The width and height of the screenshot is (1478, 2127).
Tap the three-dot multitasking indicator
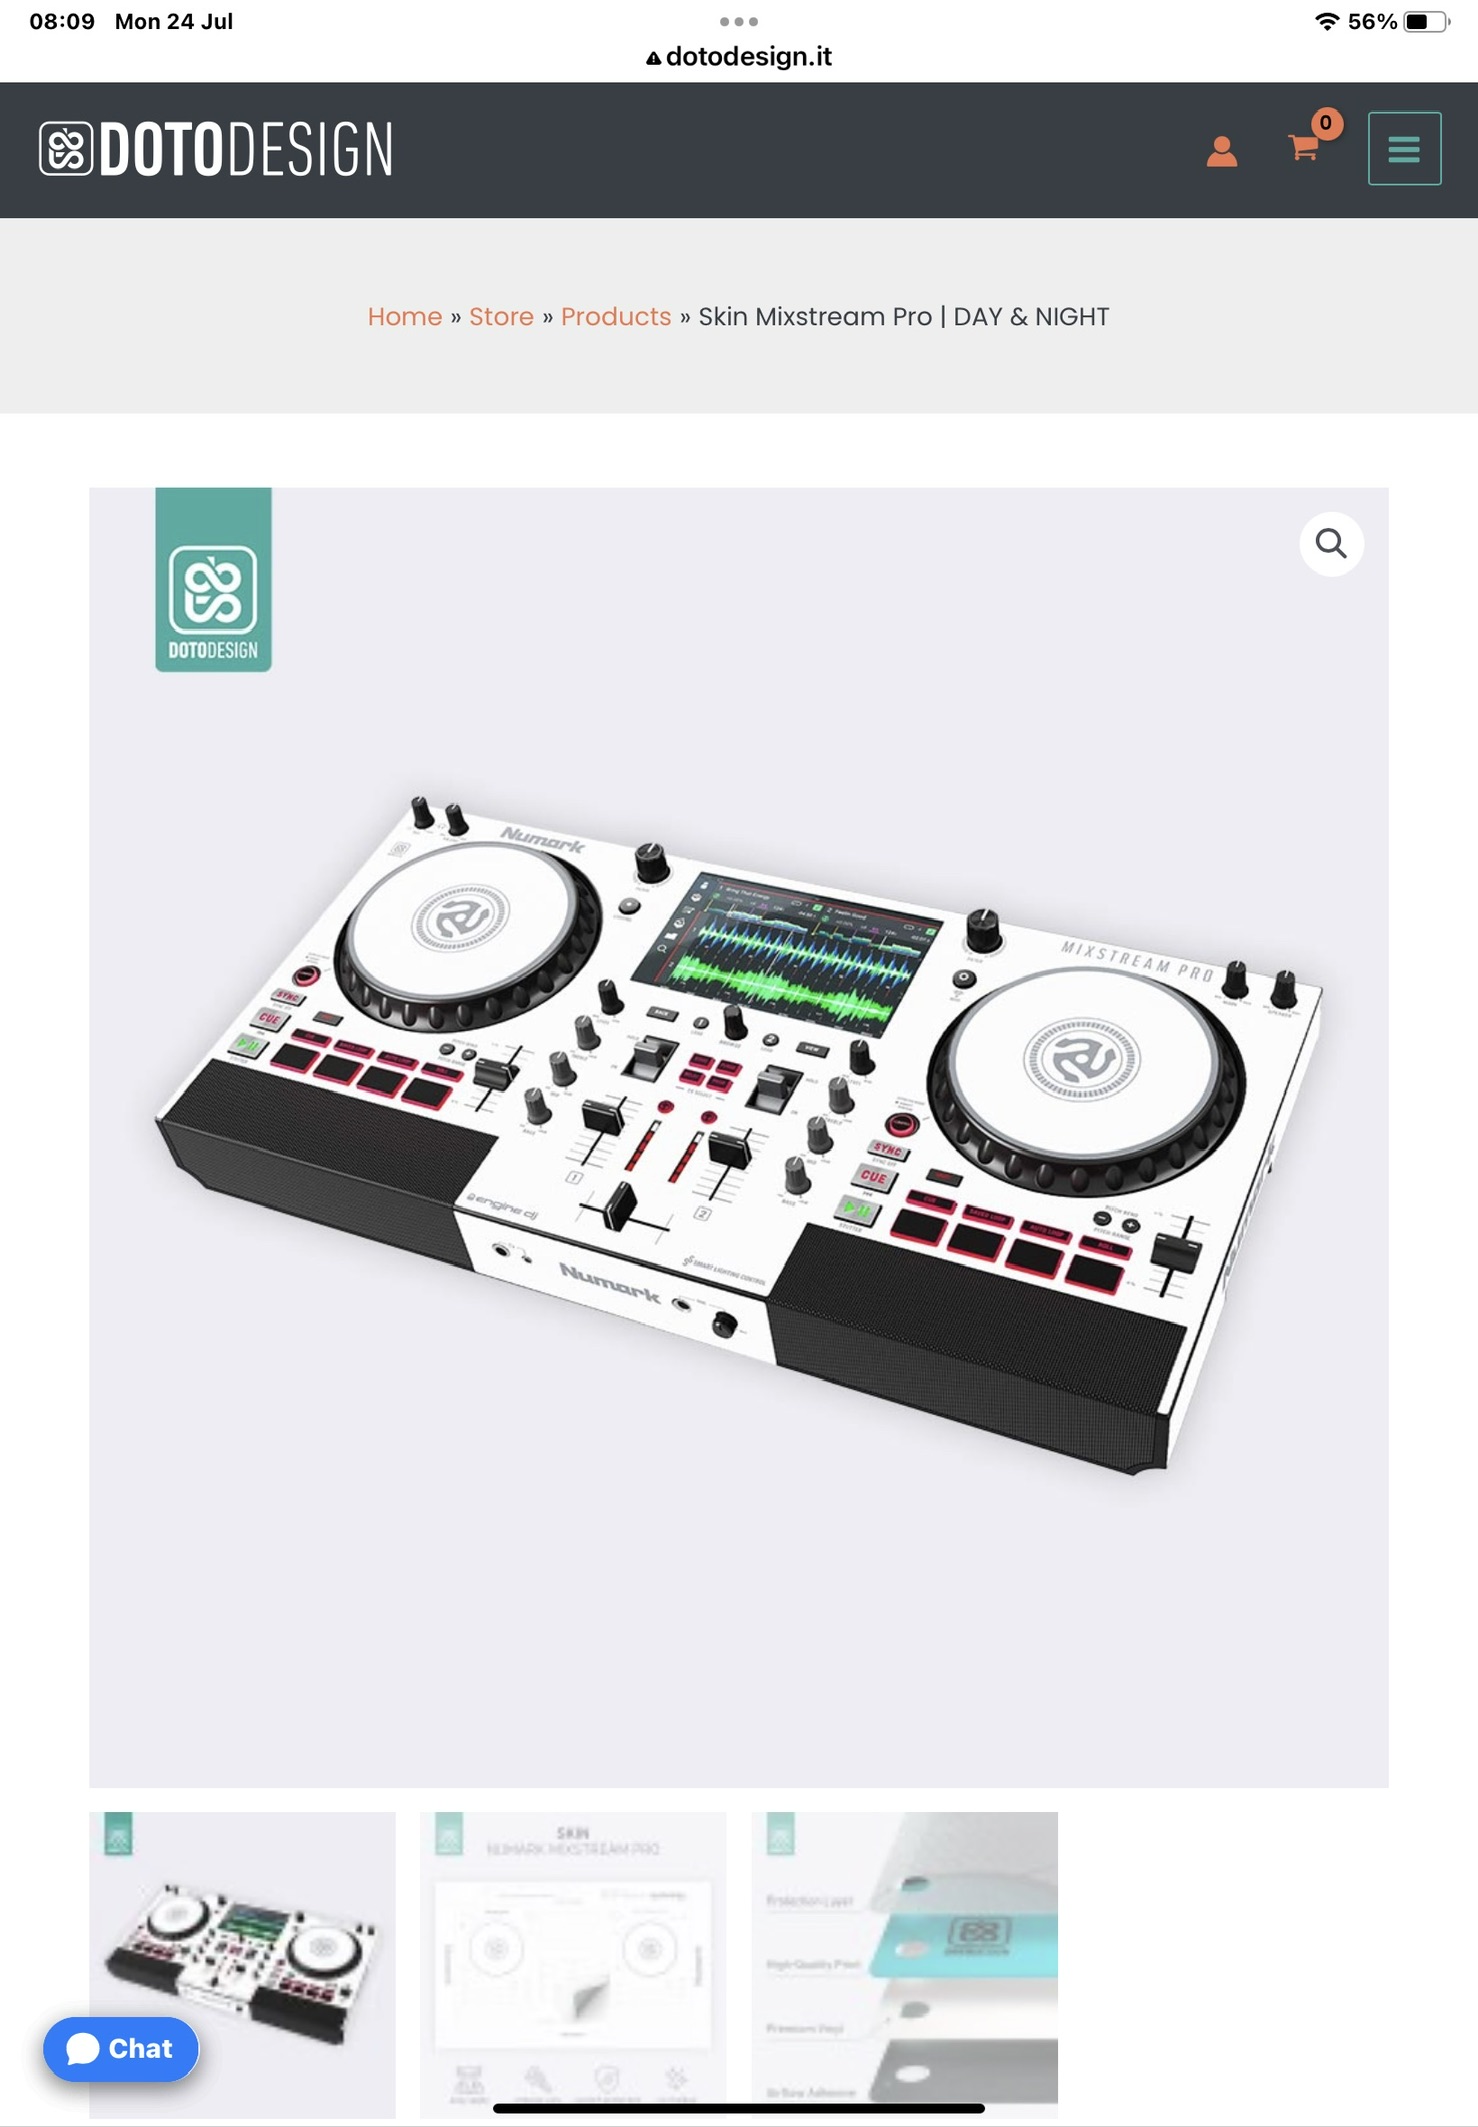pyautogui.click(x=739, y=21)
